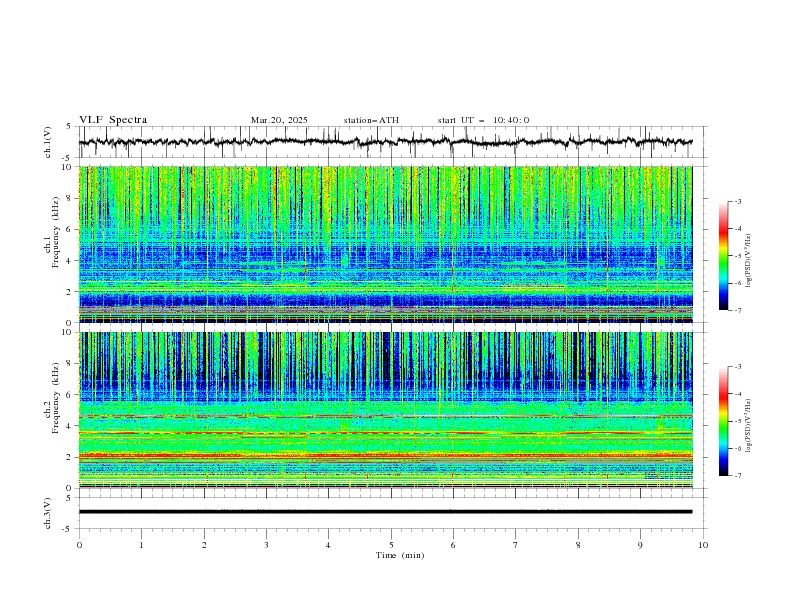This screenshot has width=792, height=612.
Task: Click the ch.1 waveform trace plot
Action: [392, 142]
